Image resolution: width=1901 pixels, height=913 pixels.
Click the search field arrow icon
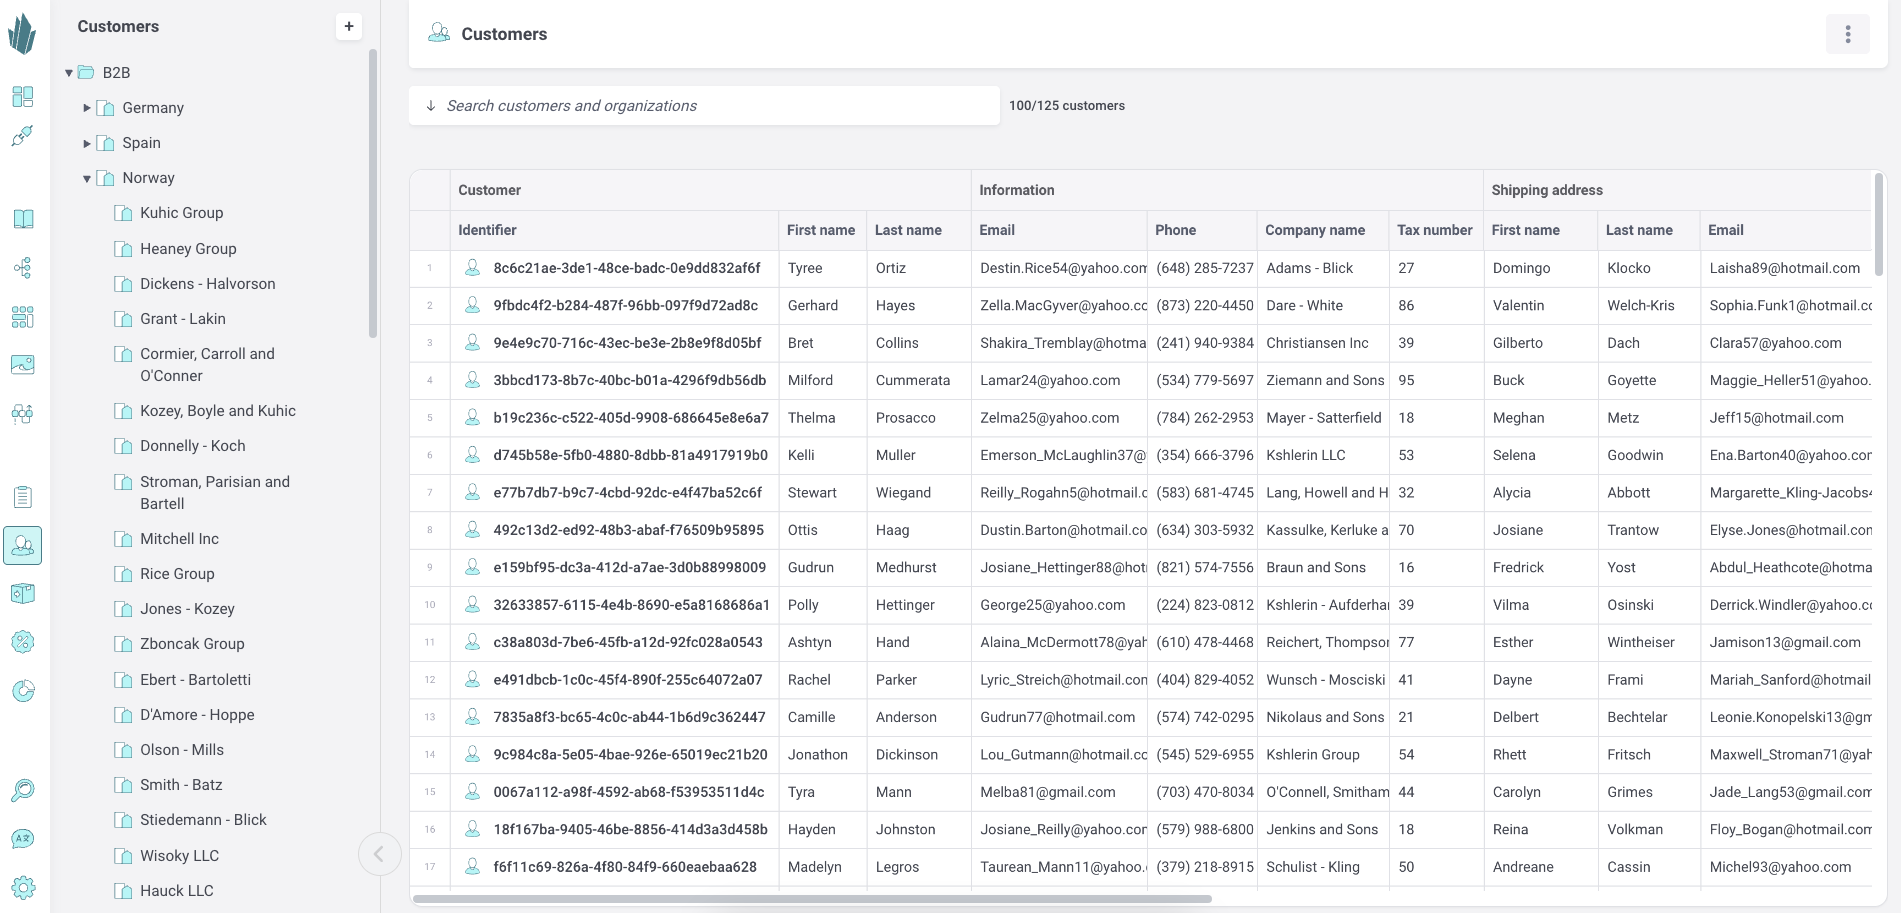click(431, 106)
